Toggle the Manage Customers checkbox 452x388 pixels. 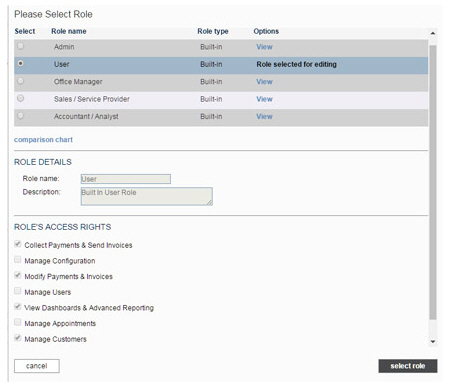[18, 338]
